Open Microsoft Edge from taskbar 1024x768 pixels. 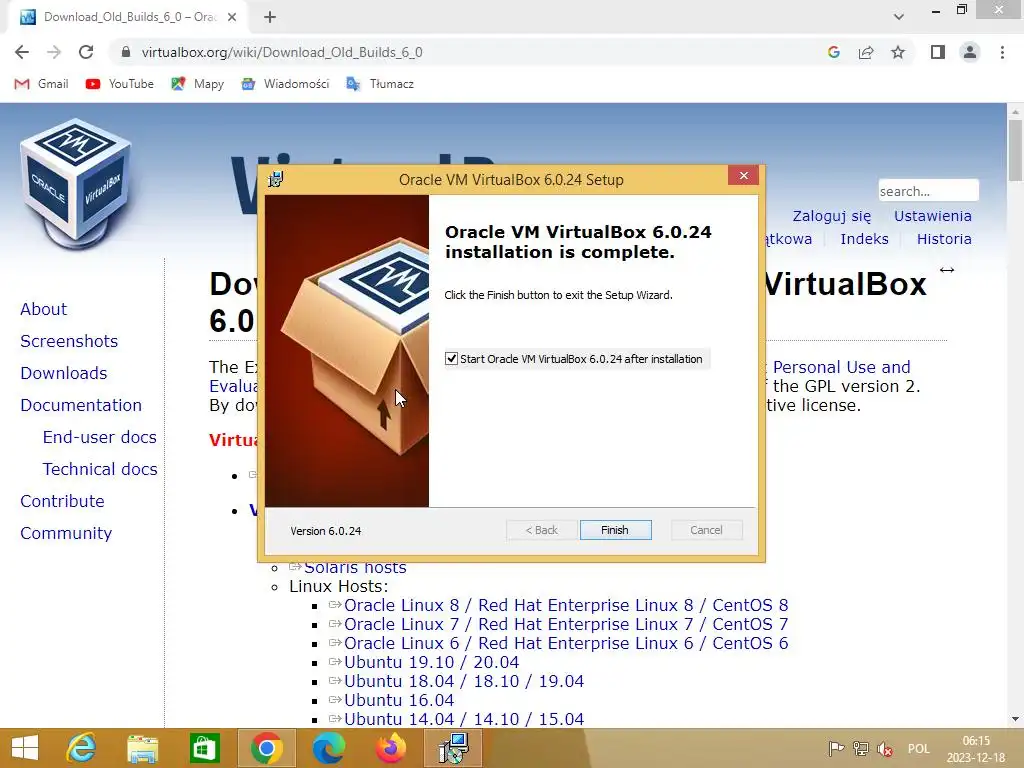pos(328,748)
